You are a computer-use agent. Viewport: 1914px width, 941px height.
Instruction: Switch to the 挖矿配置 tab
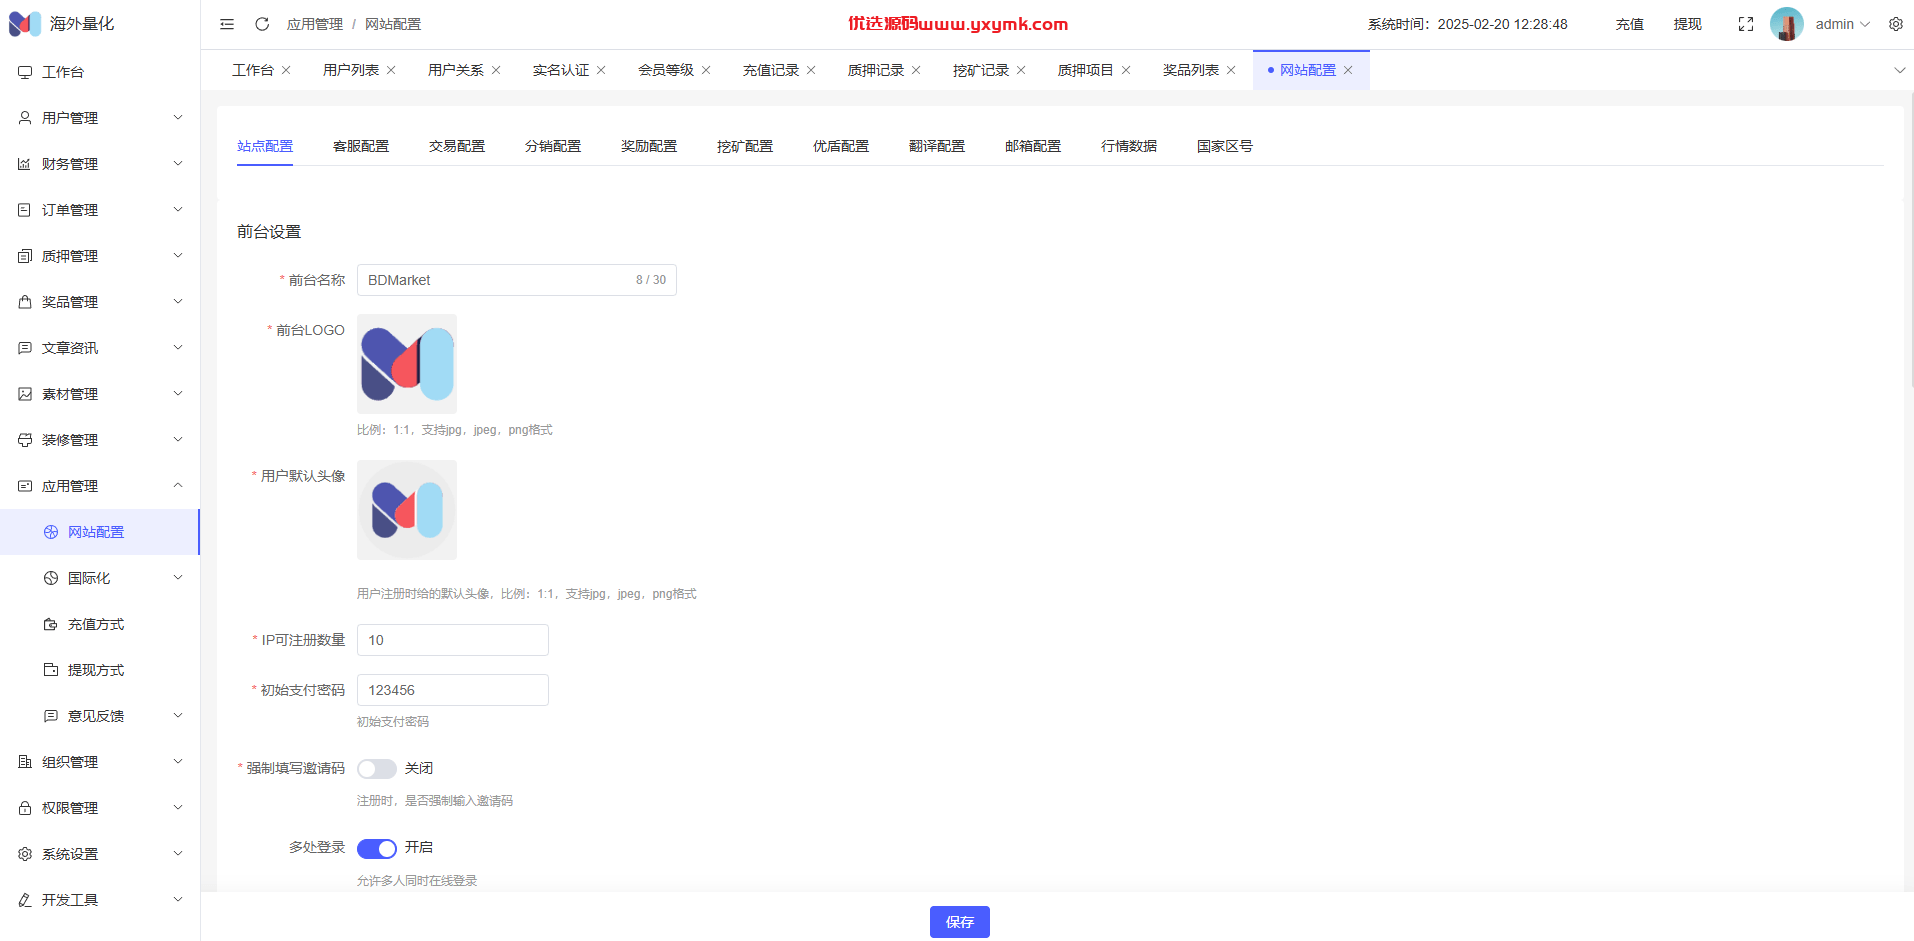pos(745,146)
